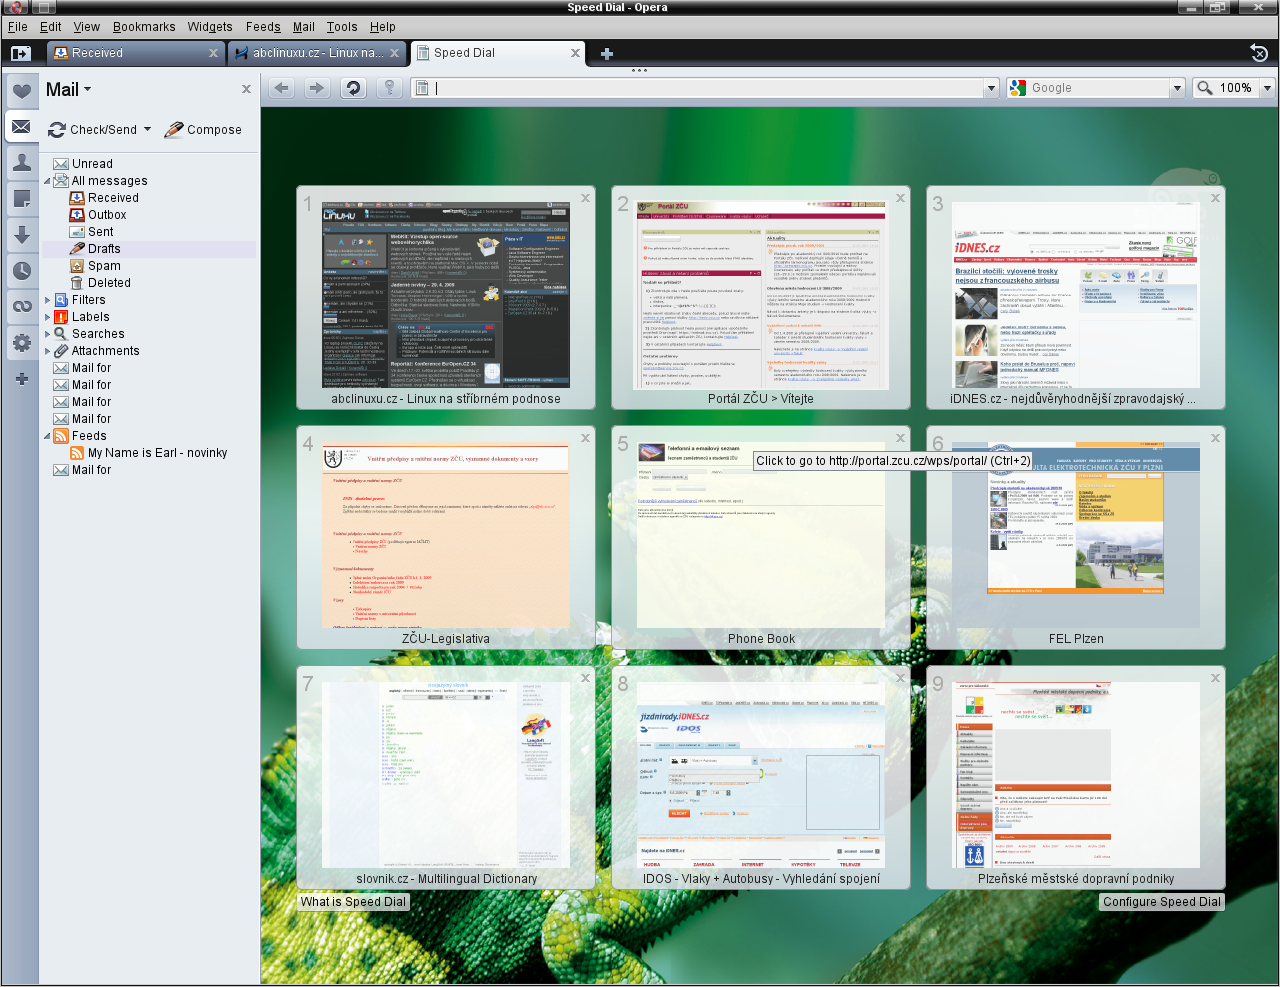
Task: Open speed dial Portál ZČU thumbnail
Action: click(761, 296)
